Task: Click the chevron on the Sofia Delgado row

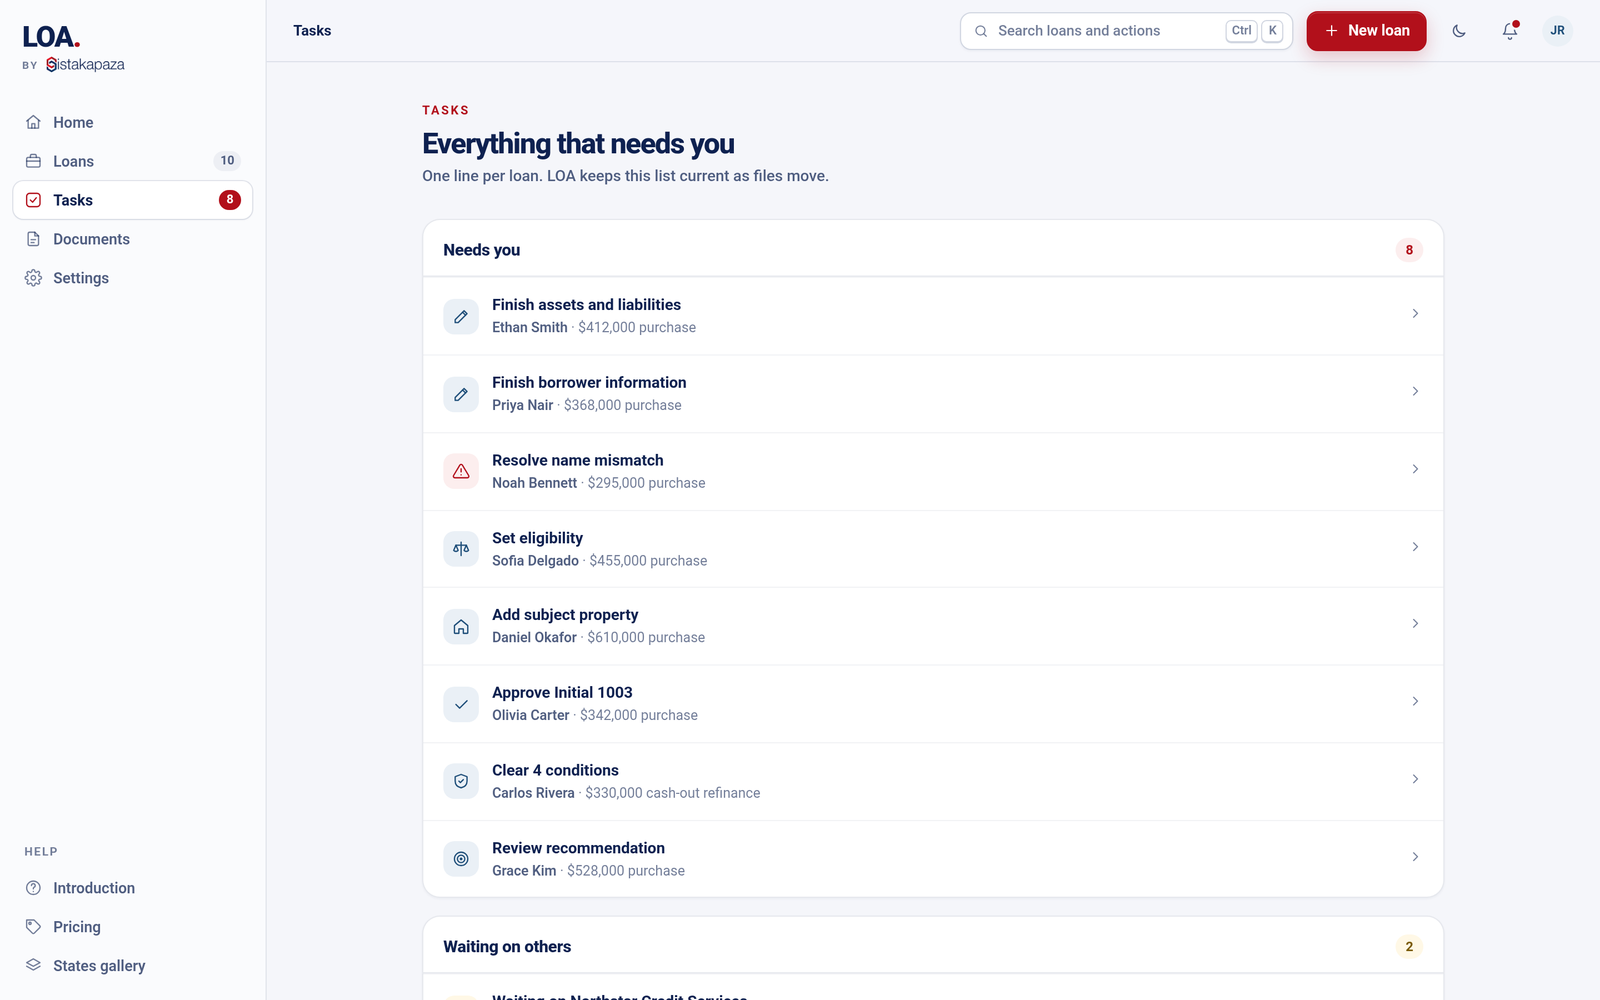Action: click(1415, 547)
